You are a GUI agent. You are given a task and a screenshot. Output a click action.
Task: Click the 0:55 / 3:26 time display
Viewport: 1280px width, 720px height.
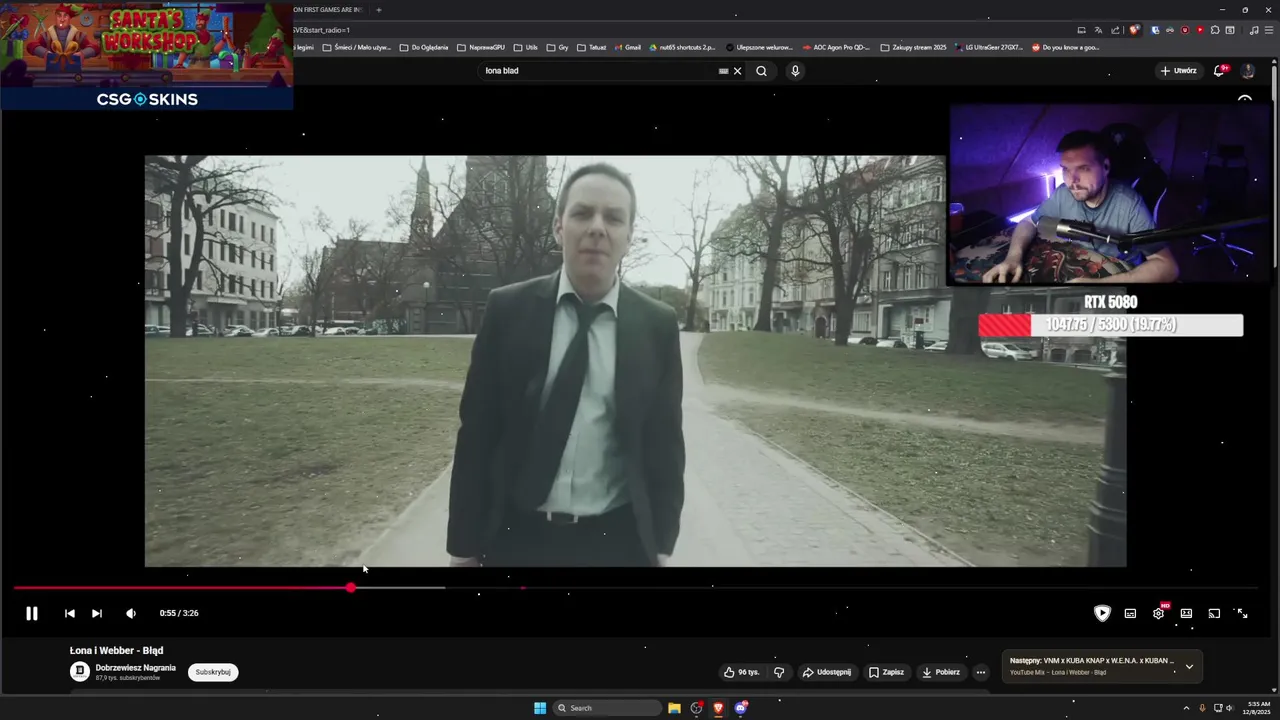179,613
